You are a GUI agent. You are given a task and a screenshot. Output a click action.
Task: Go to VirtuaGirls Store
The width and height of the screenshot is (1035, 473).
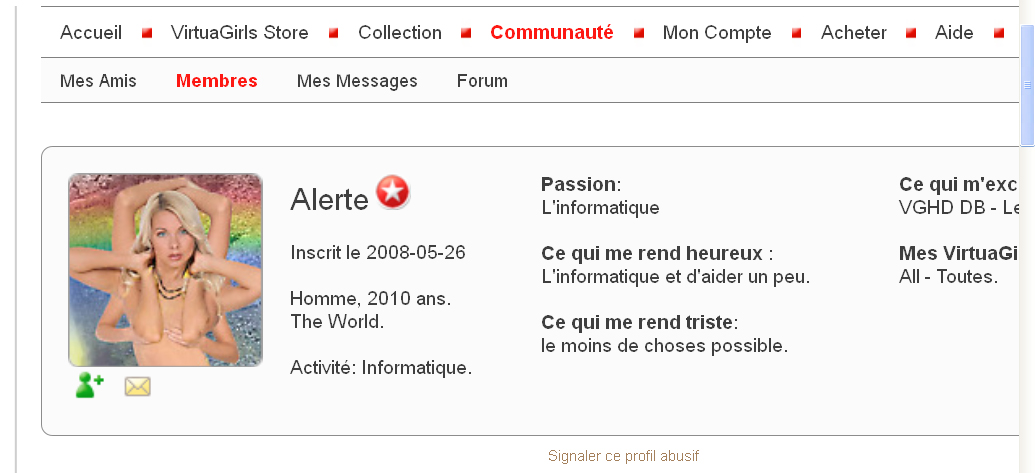point(239,33)
